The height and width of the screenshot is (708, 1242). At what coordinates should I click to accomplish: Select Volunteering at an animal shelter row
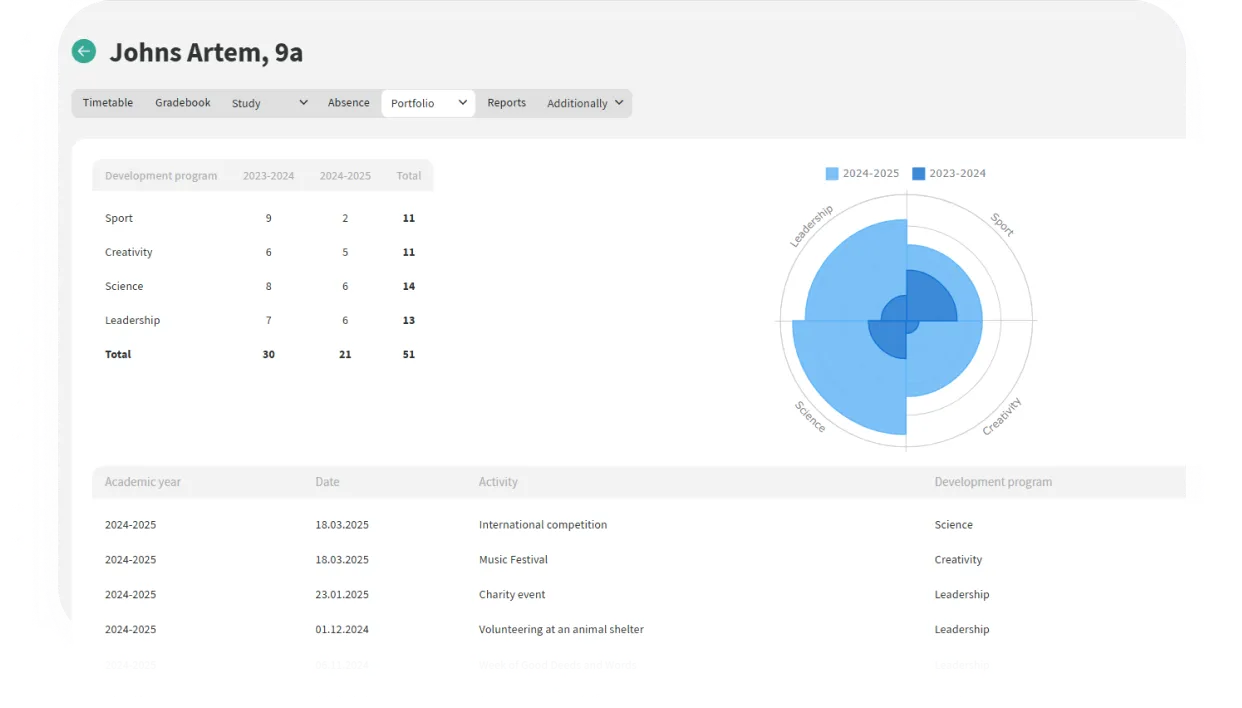coord(561,630)
